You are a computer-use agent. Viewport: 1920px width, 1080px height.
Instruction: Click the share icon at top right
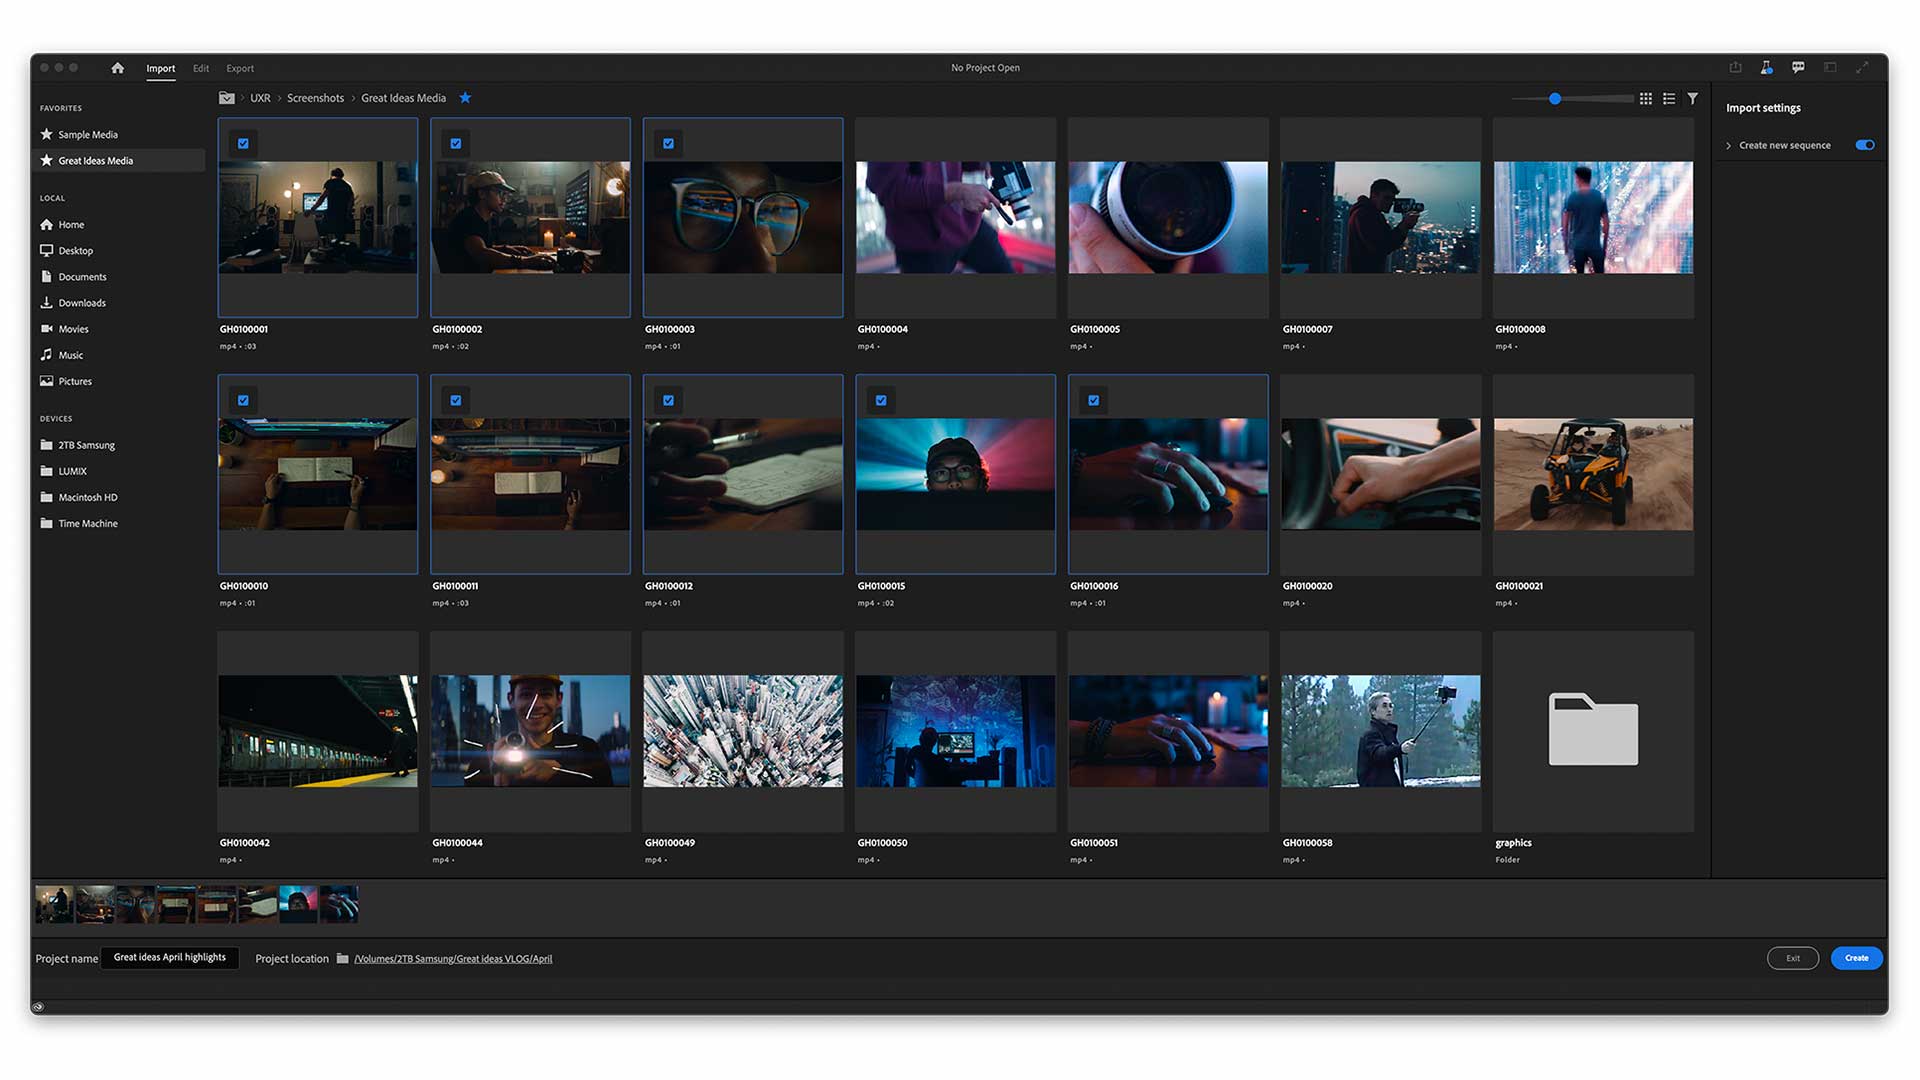coord(1734,67)
